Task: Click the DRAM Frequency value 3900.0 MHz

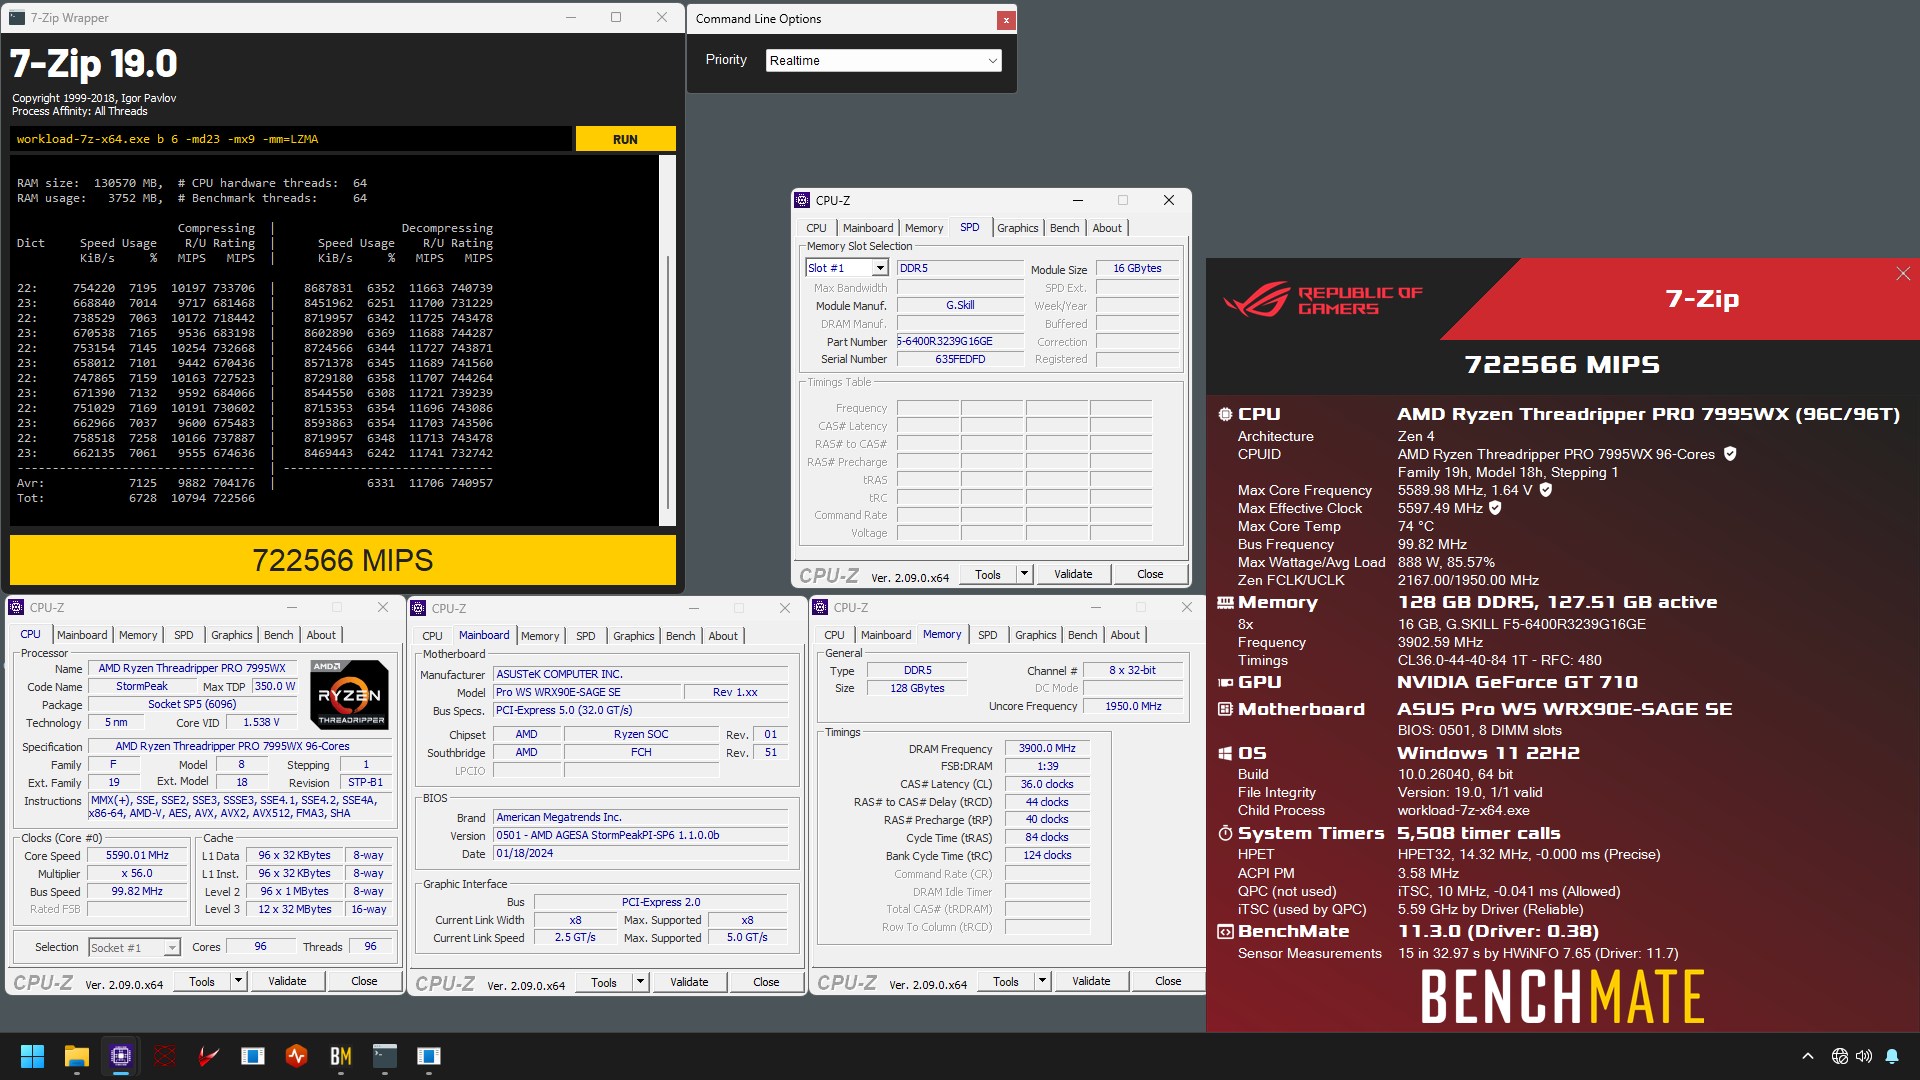Action: click(x=1047, y=748)
